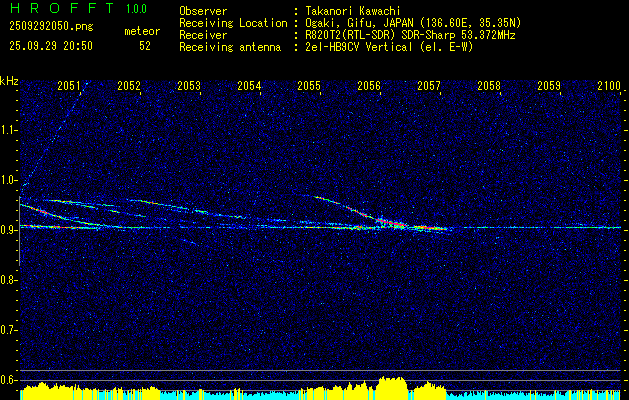Click the Receiving antenna label

230,47
